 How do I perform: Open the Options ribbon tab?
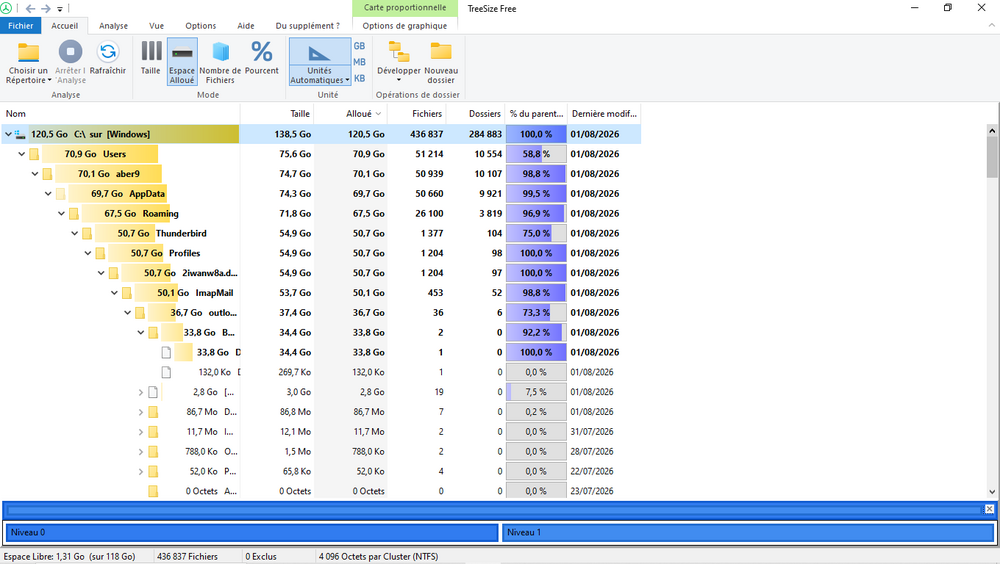pos(201,26)
